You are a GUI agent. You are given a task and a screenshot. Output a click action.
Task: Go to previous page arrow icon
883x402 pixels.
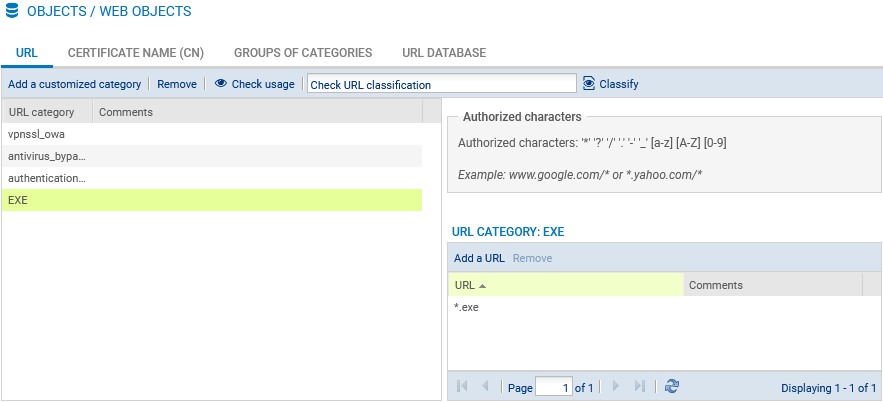(x=485, y=386)
